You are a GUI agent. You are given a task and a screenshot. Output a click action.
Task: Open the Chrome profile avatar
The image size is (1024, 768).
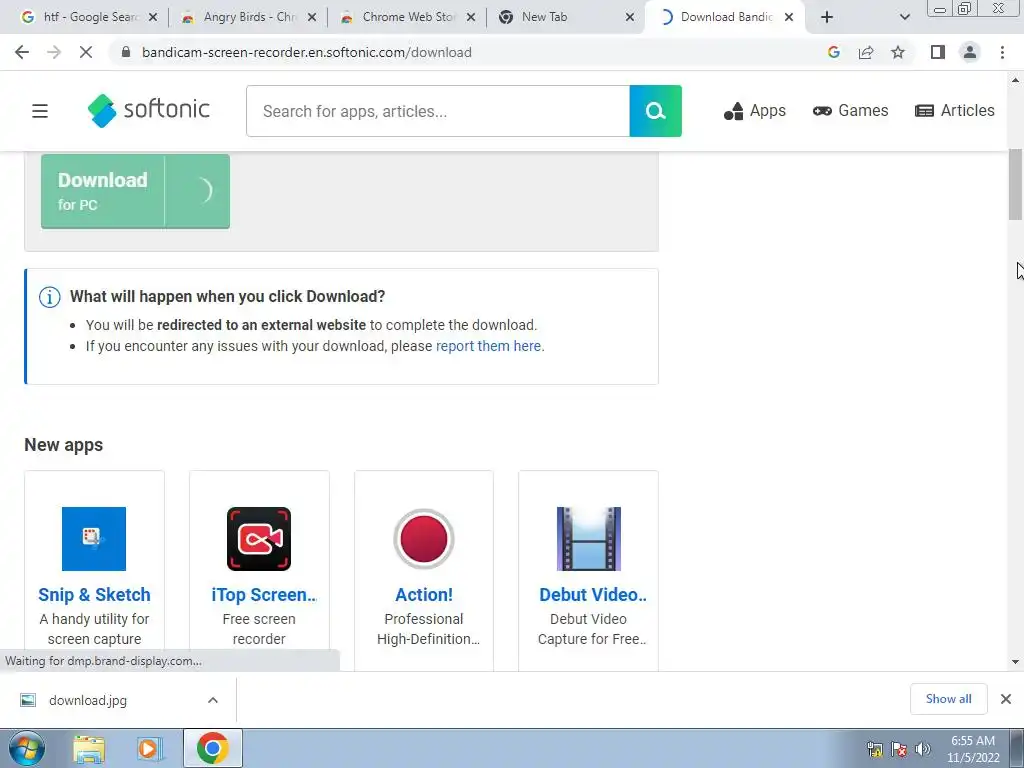pos(970,52)
